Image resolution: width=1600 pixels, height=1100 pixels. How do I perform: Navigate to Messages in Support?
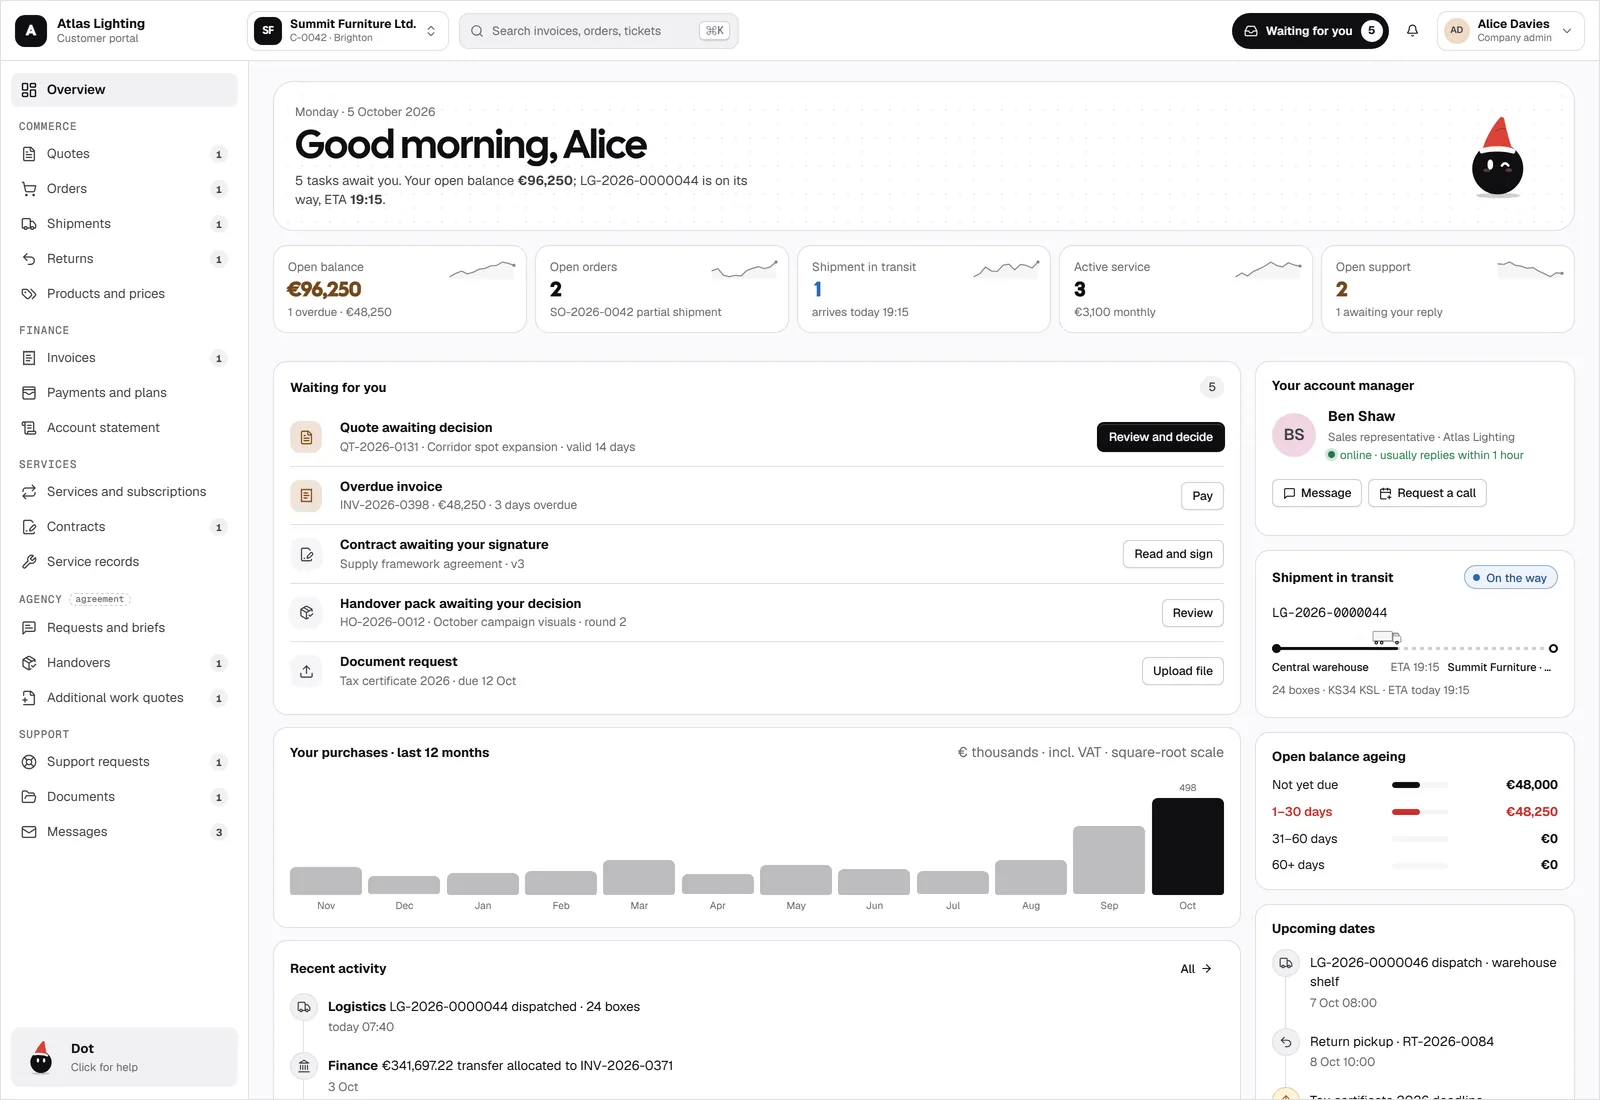click(125, 832)
